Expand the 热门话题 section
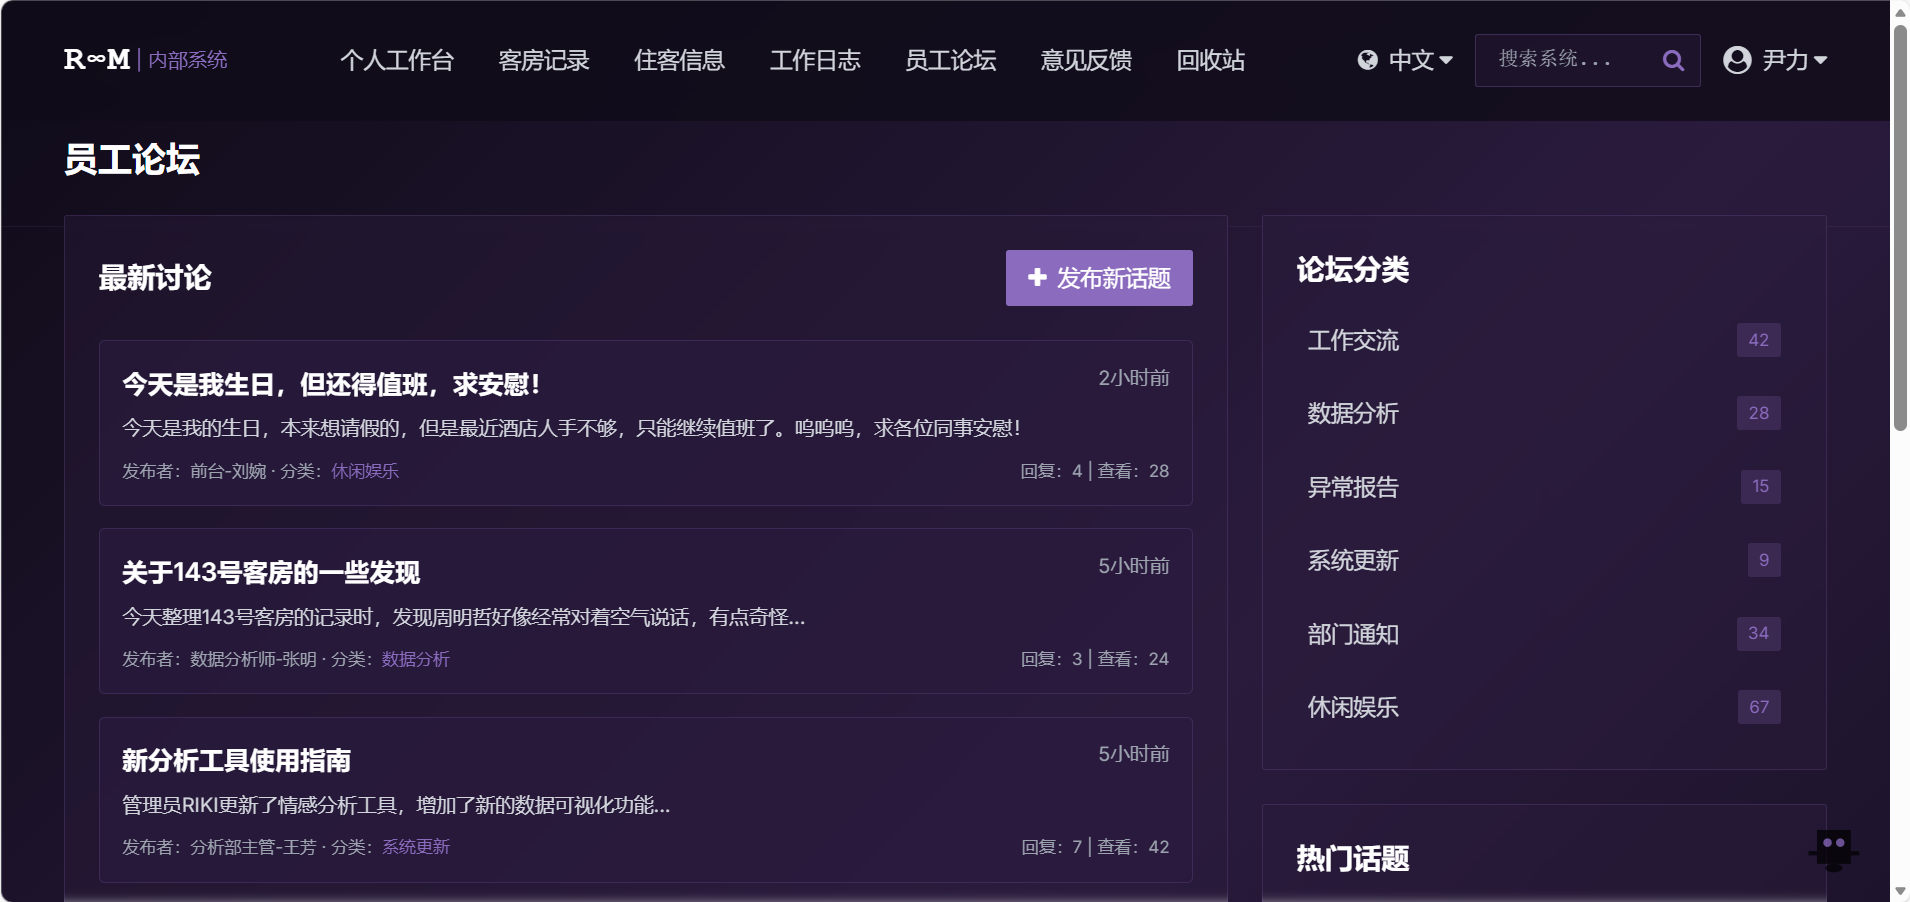The image size is (1910, 902). [1352, 858]
